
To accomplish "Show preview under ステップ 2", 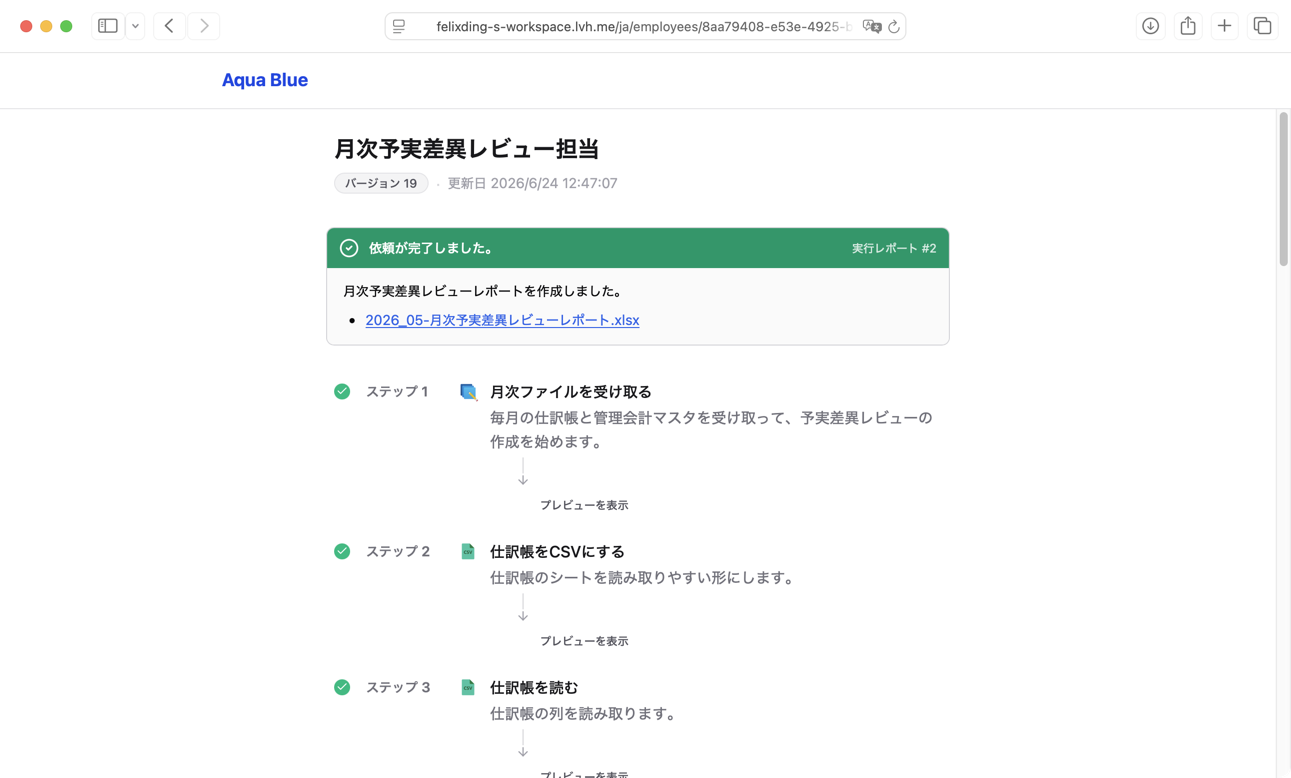I will [584, 641].
